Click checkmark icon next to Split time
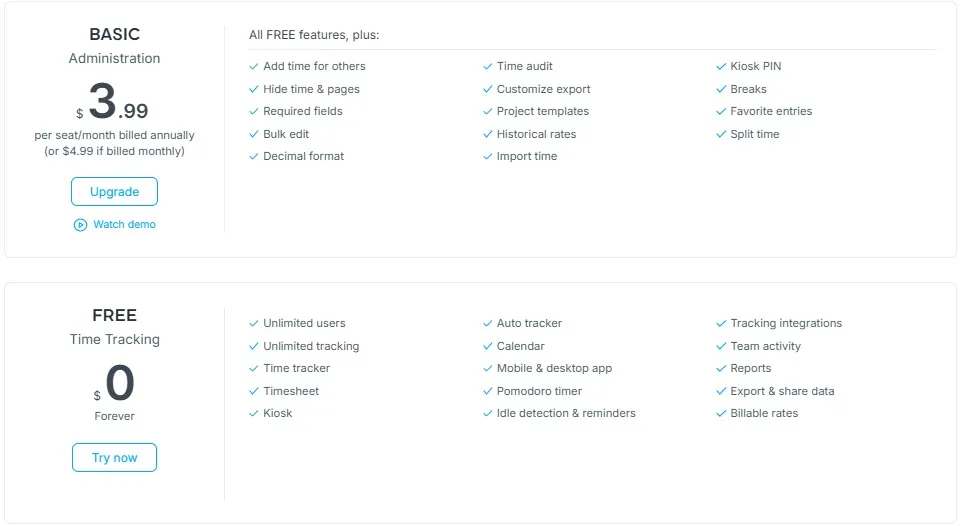Image resolution: width=962 pixels, height=526 pixels. 721,134
